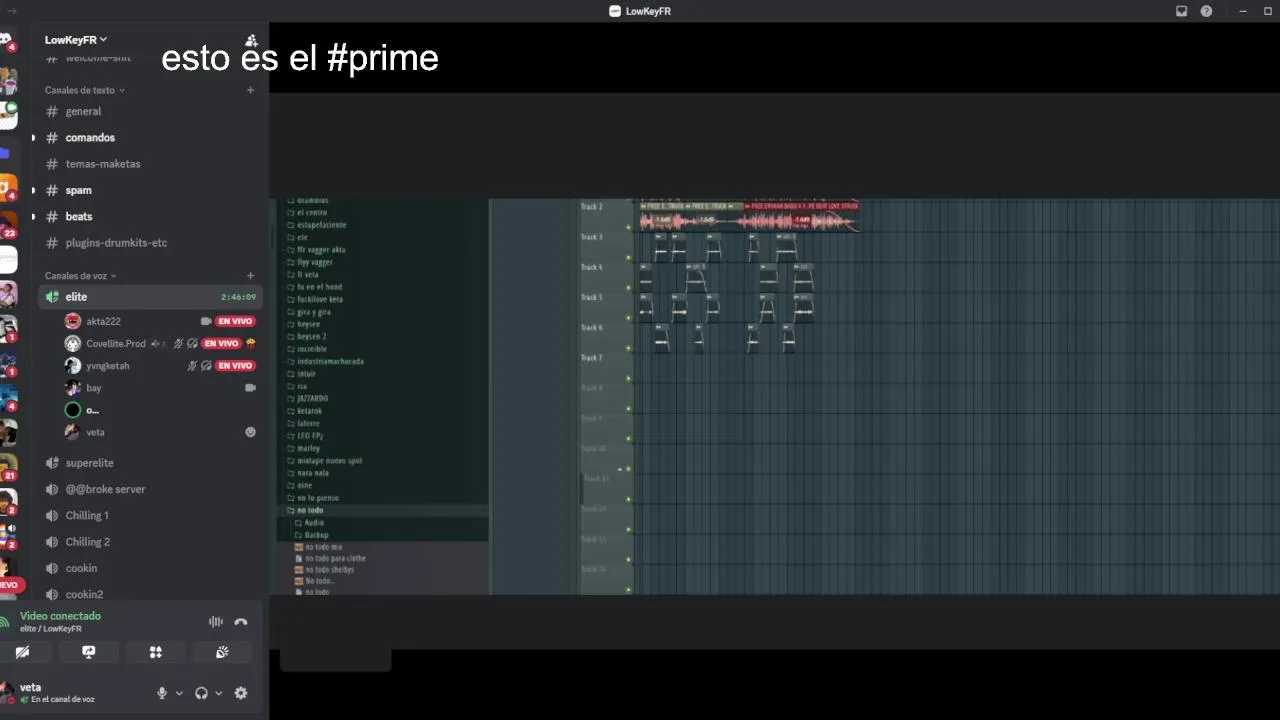This screenshot has width=1280, height=720.
Task: Collapse the Canales de texto category
Action: tap(85, 90)
